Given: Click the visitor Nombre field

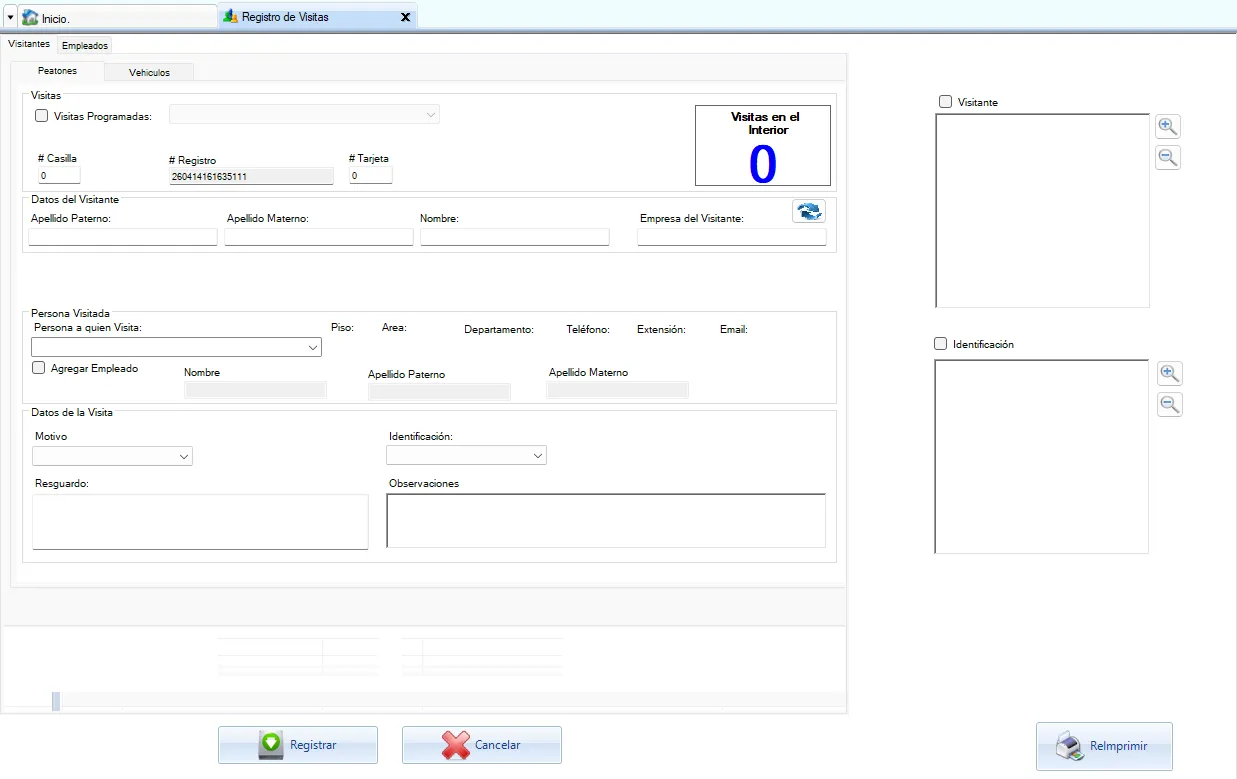Looking at the screenshot, I should pyautogui.click(x=515, y=237).
